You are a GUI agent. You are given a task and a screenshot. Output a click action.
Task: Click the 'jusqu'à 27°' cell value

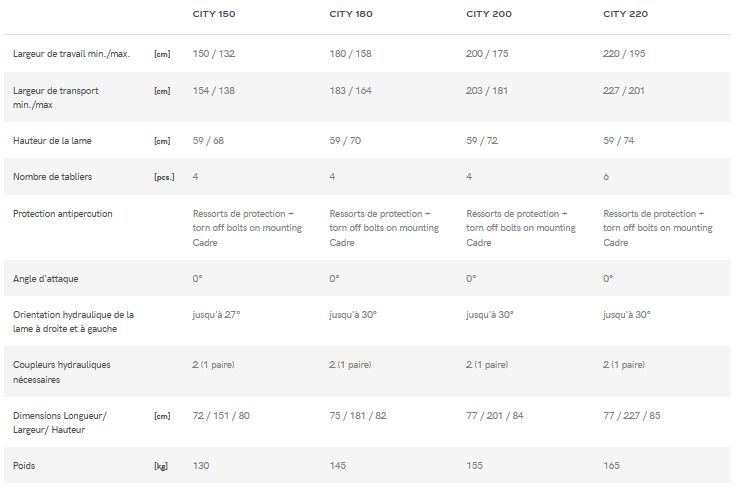point(216,314)
